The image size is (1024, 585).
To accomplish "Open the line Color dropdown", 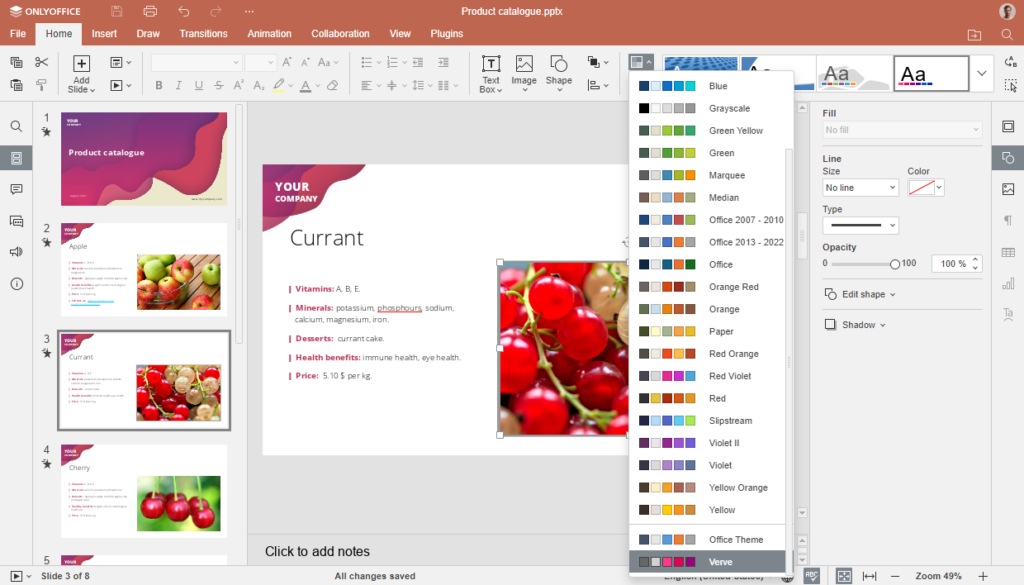I will coord(928,187).
